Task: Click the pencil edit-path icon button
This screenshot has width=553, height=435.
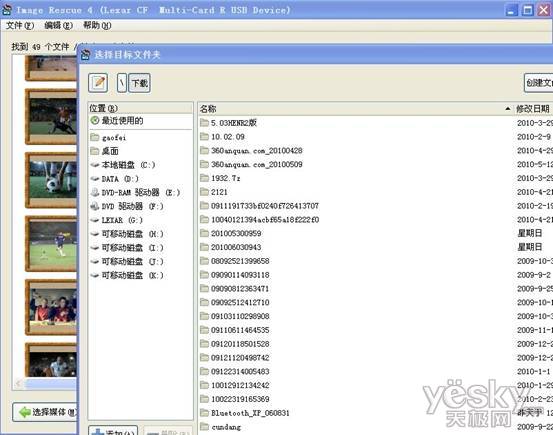Action: (98, 83)
